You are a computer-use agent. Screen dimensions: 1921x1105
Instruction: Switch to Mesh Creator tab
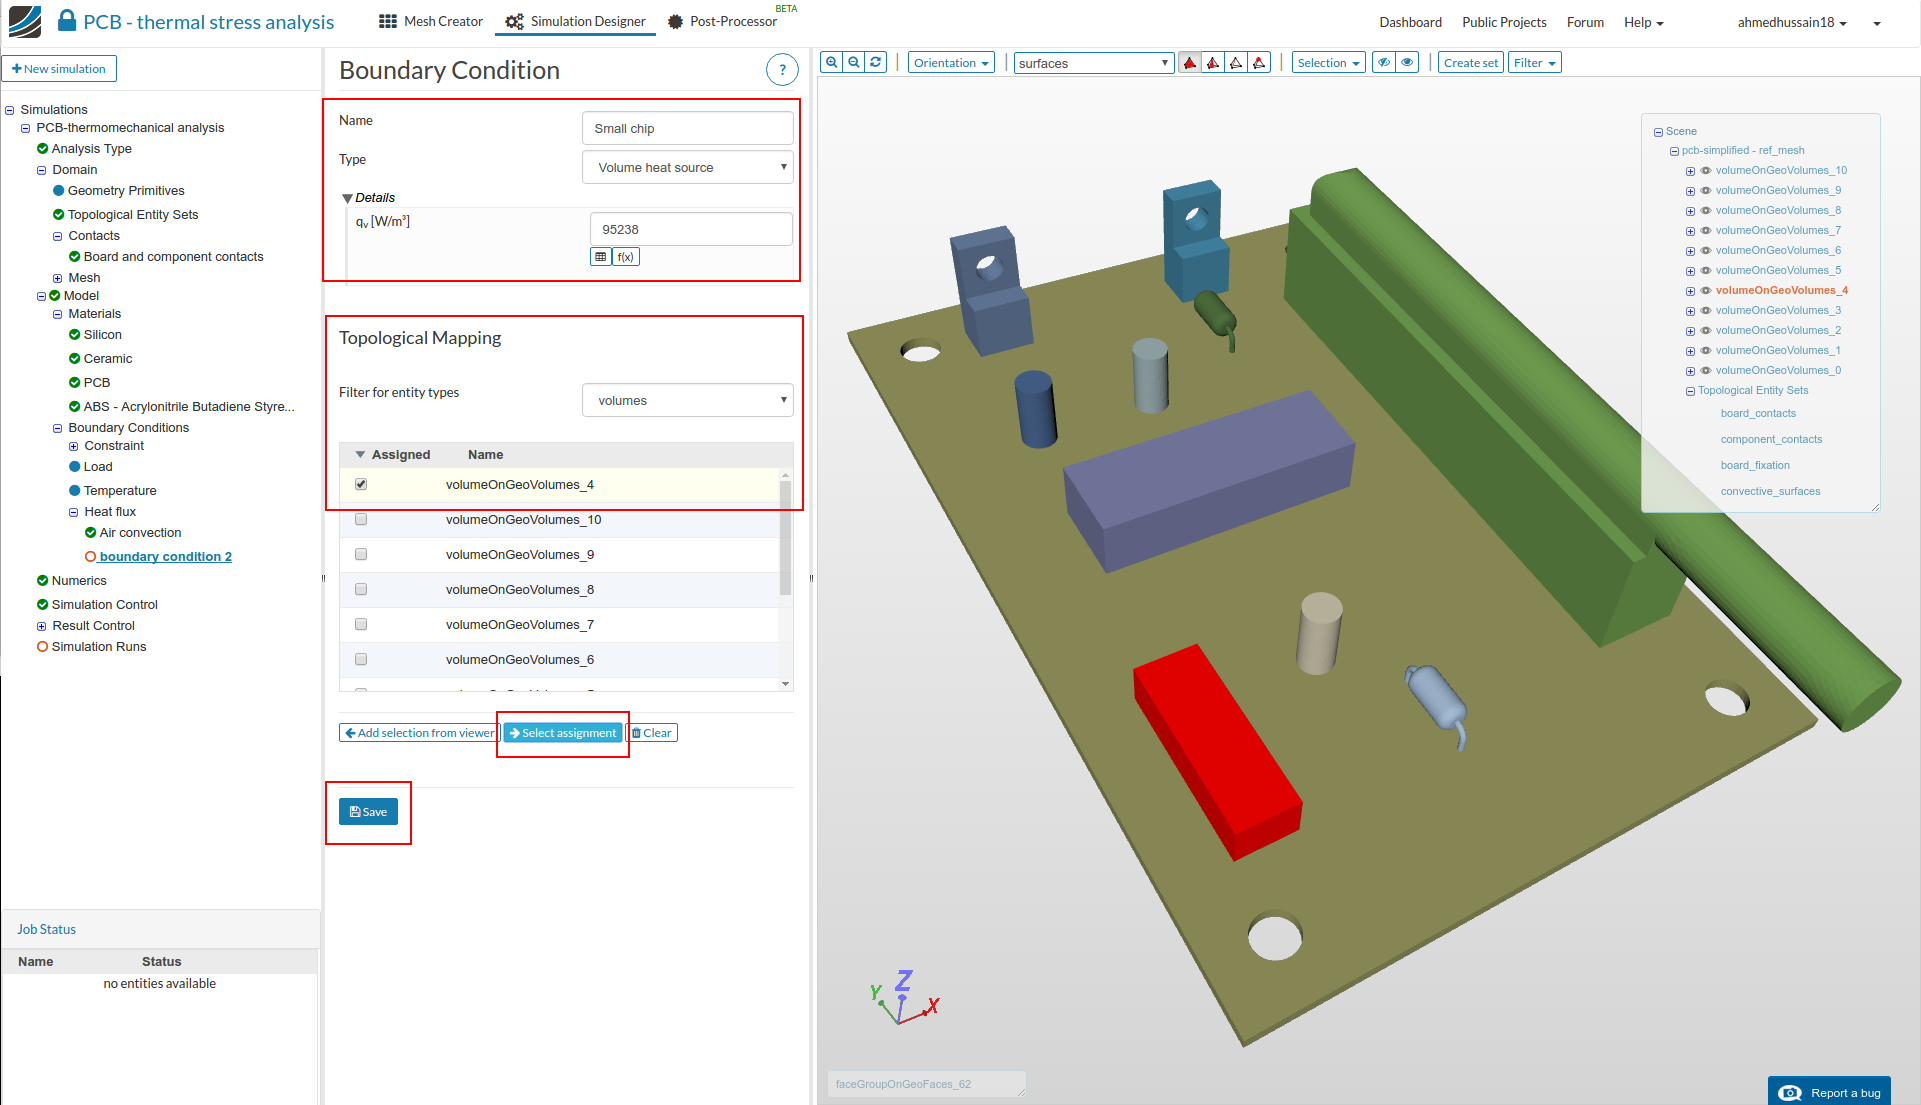point(431,21)
